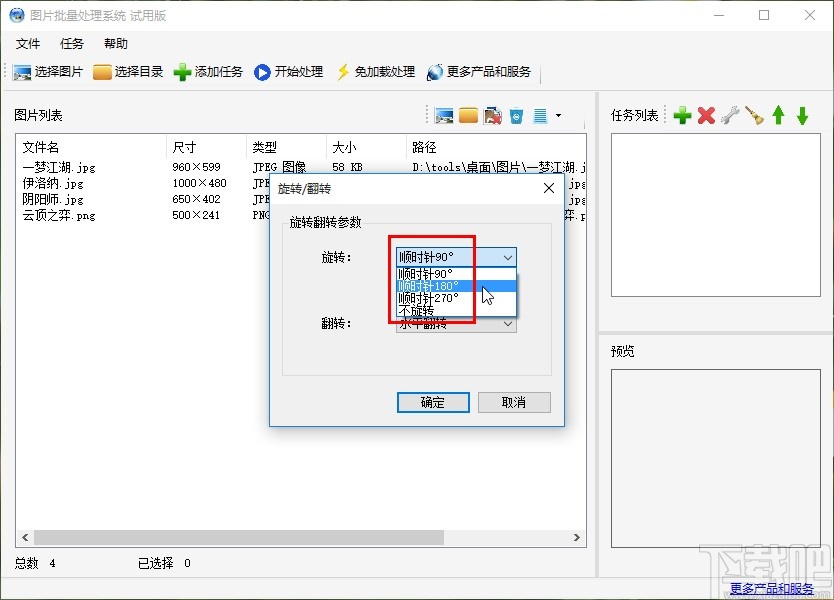Open the 翻转 flip dropdown
Viewport: 834px width, 600px height.
[507, 325]
